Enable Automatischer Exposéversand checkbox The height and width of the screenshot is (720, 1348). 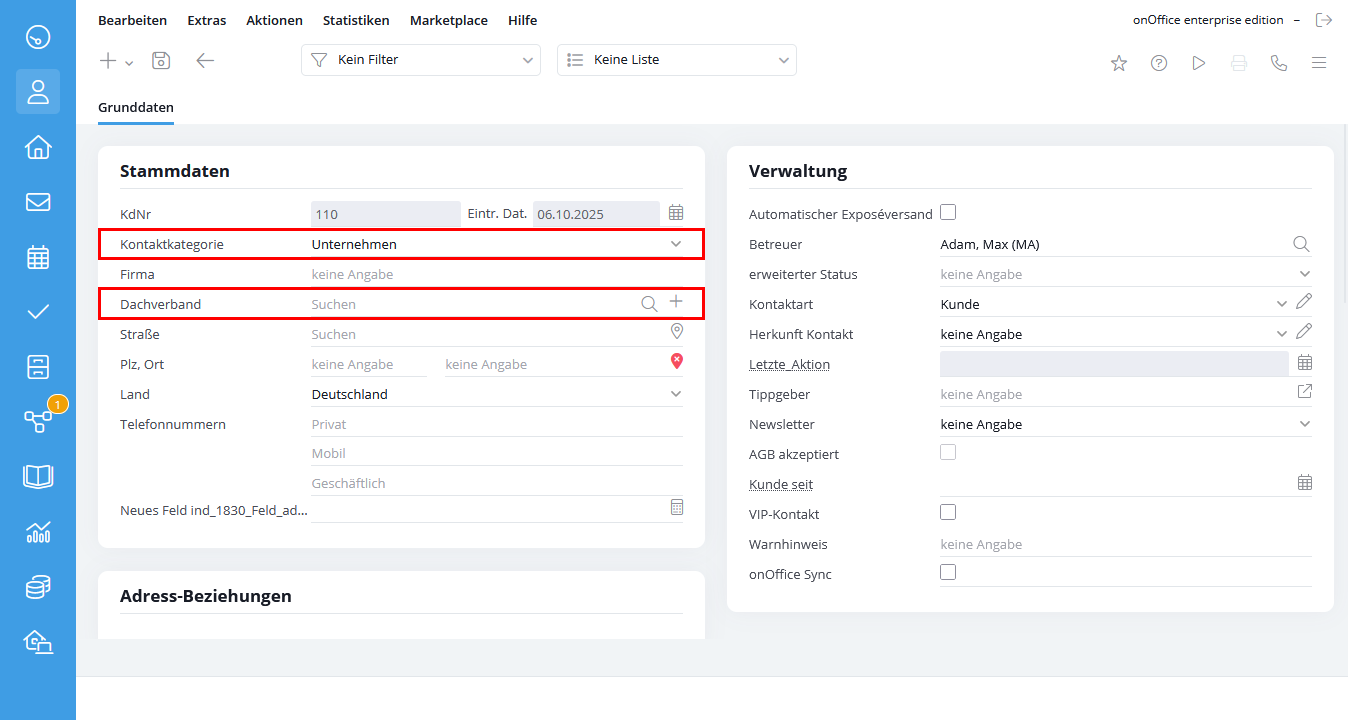click(948, 212)
